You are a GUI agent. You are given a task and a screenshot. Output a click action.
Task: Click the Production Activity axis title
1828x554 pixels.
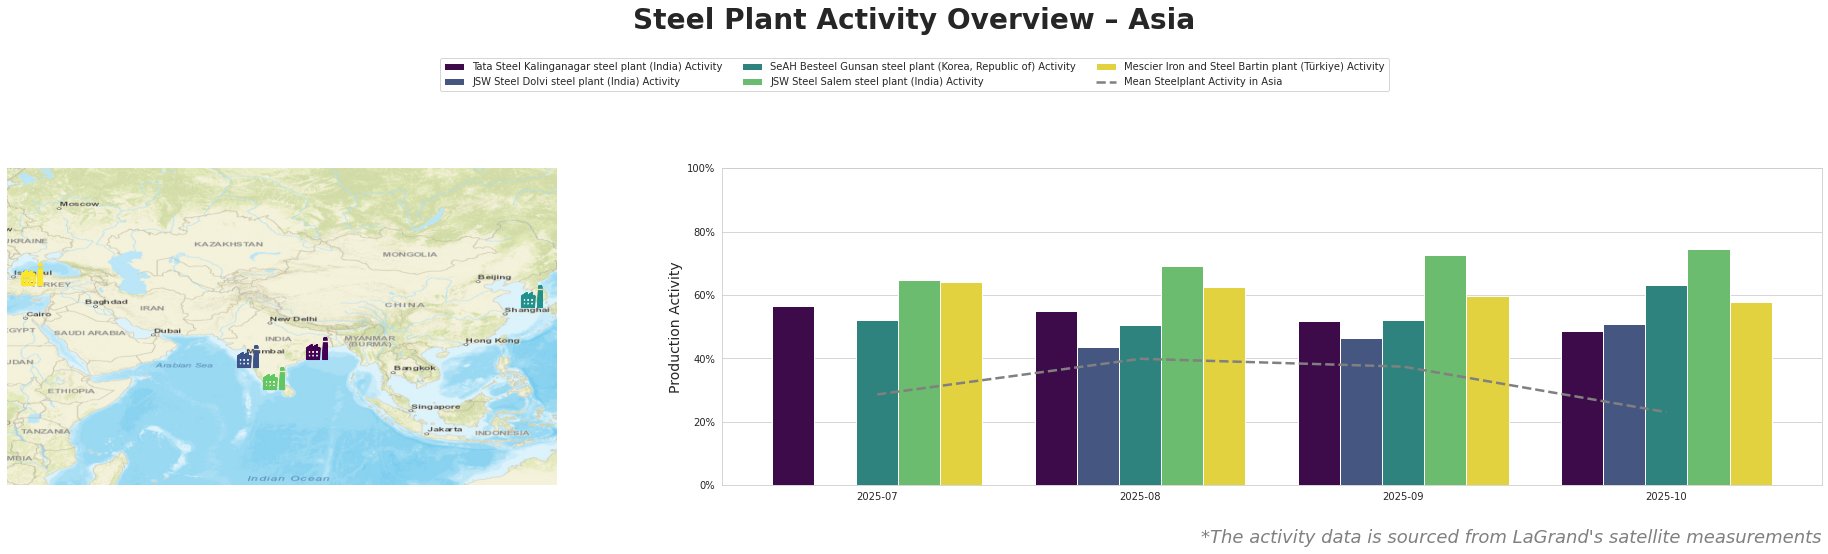point(675,327)
